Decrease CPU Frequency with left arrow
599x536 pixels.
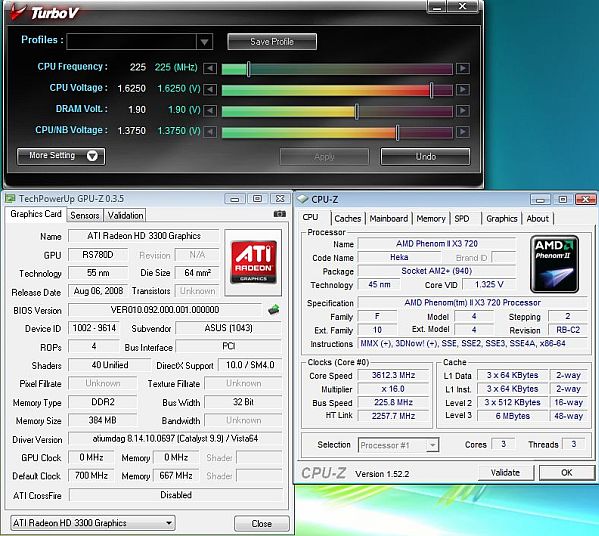pos(210,68)
